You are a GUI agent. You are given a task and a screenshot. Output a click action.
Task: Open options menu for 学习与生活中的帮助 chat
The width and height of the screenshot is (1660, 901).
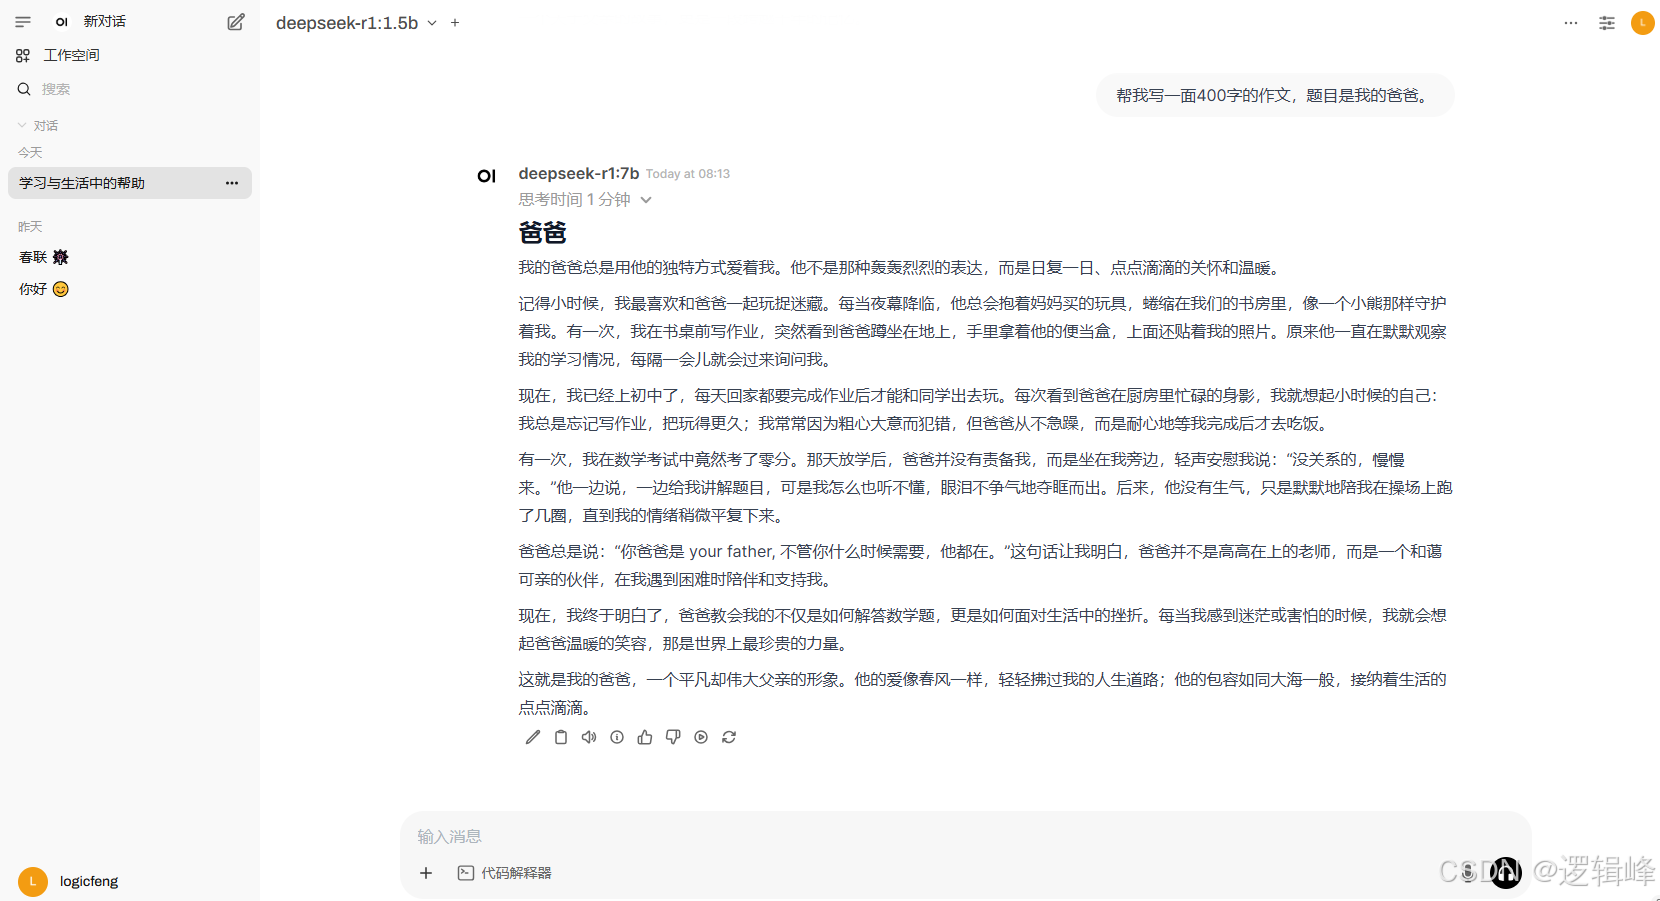click(x=232, y=183)
